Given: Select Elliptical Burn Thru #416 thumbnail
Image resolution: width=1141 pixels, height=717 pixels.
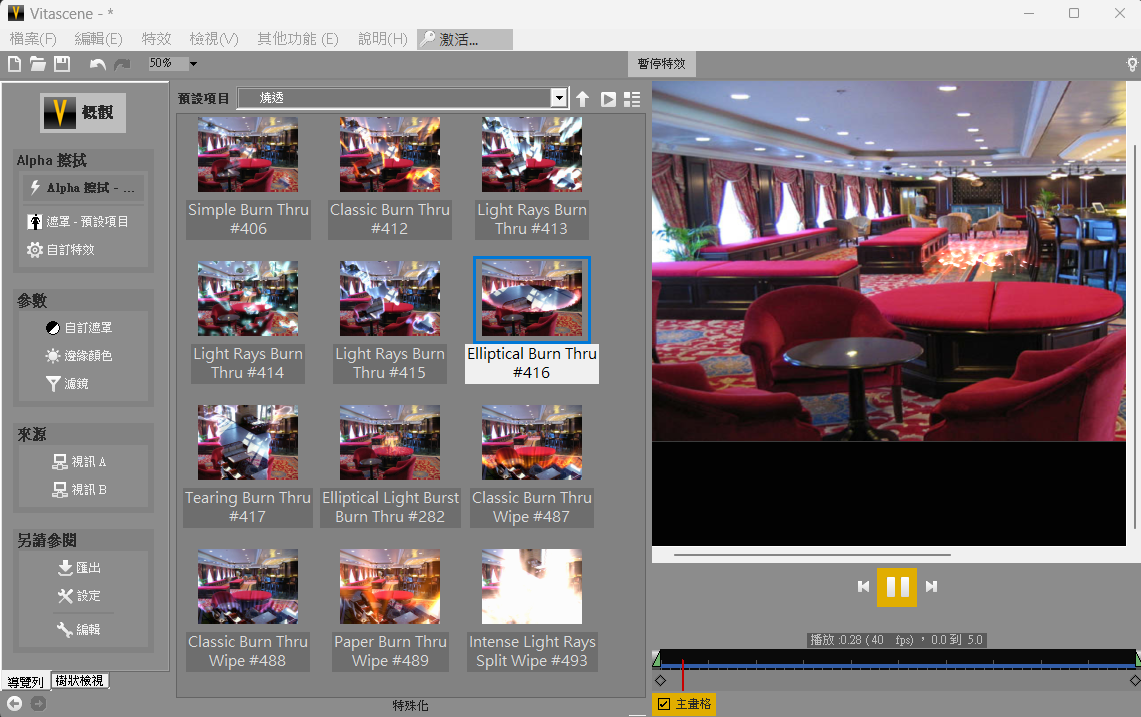Looking at the screenshot, I should 532,298.
